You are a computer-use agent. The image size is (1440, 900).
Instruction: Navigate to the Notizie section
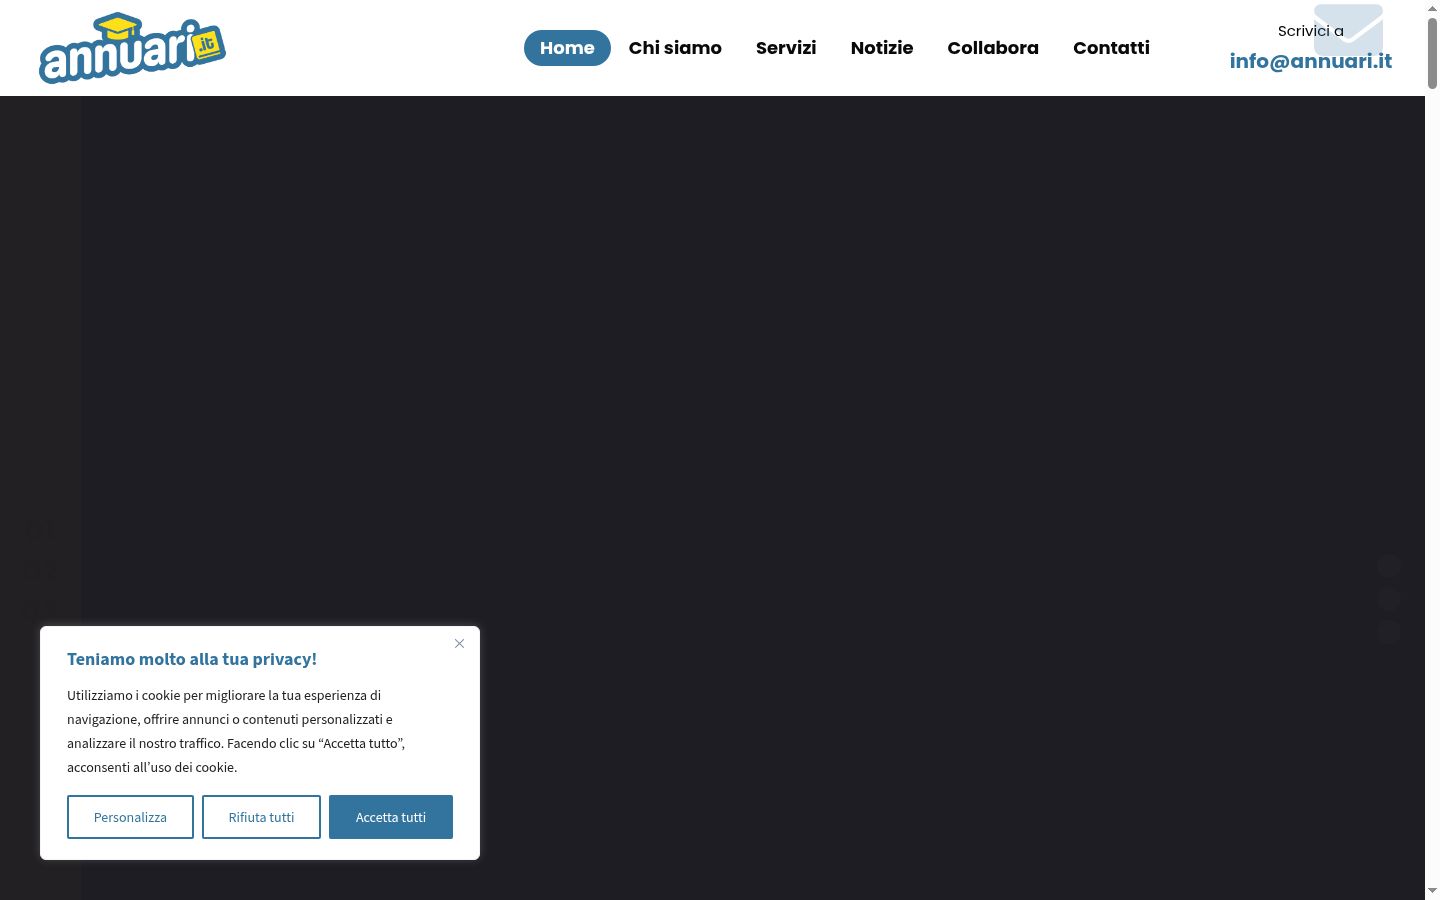pyautogui.click(x=882, y=48)
